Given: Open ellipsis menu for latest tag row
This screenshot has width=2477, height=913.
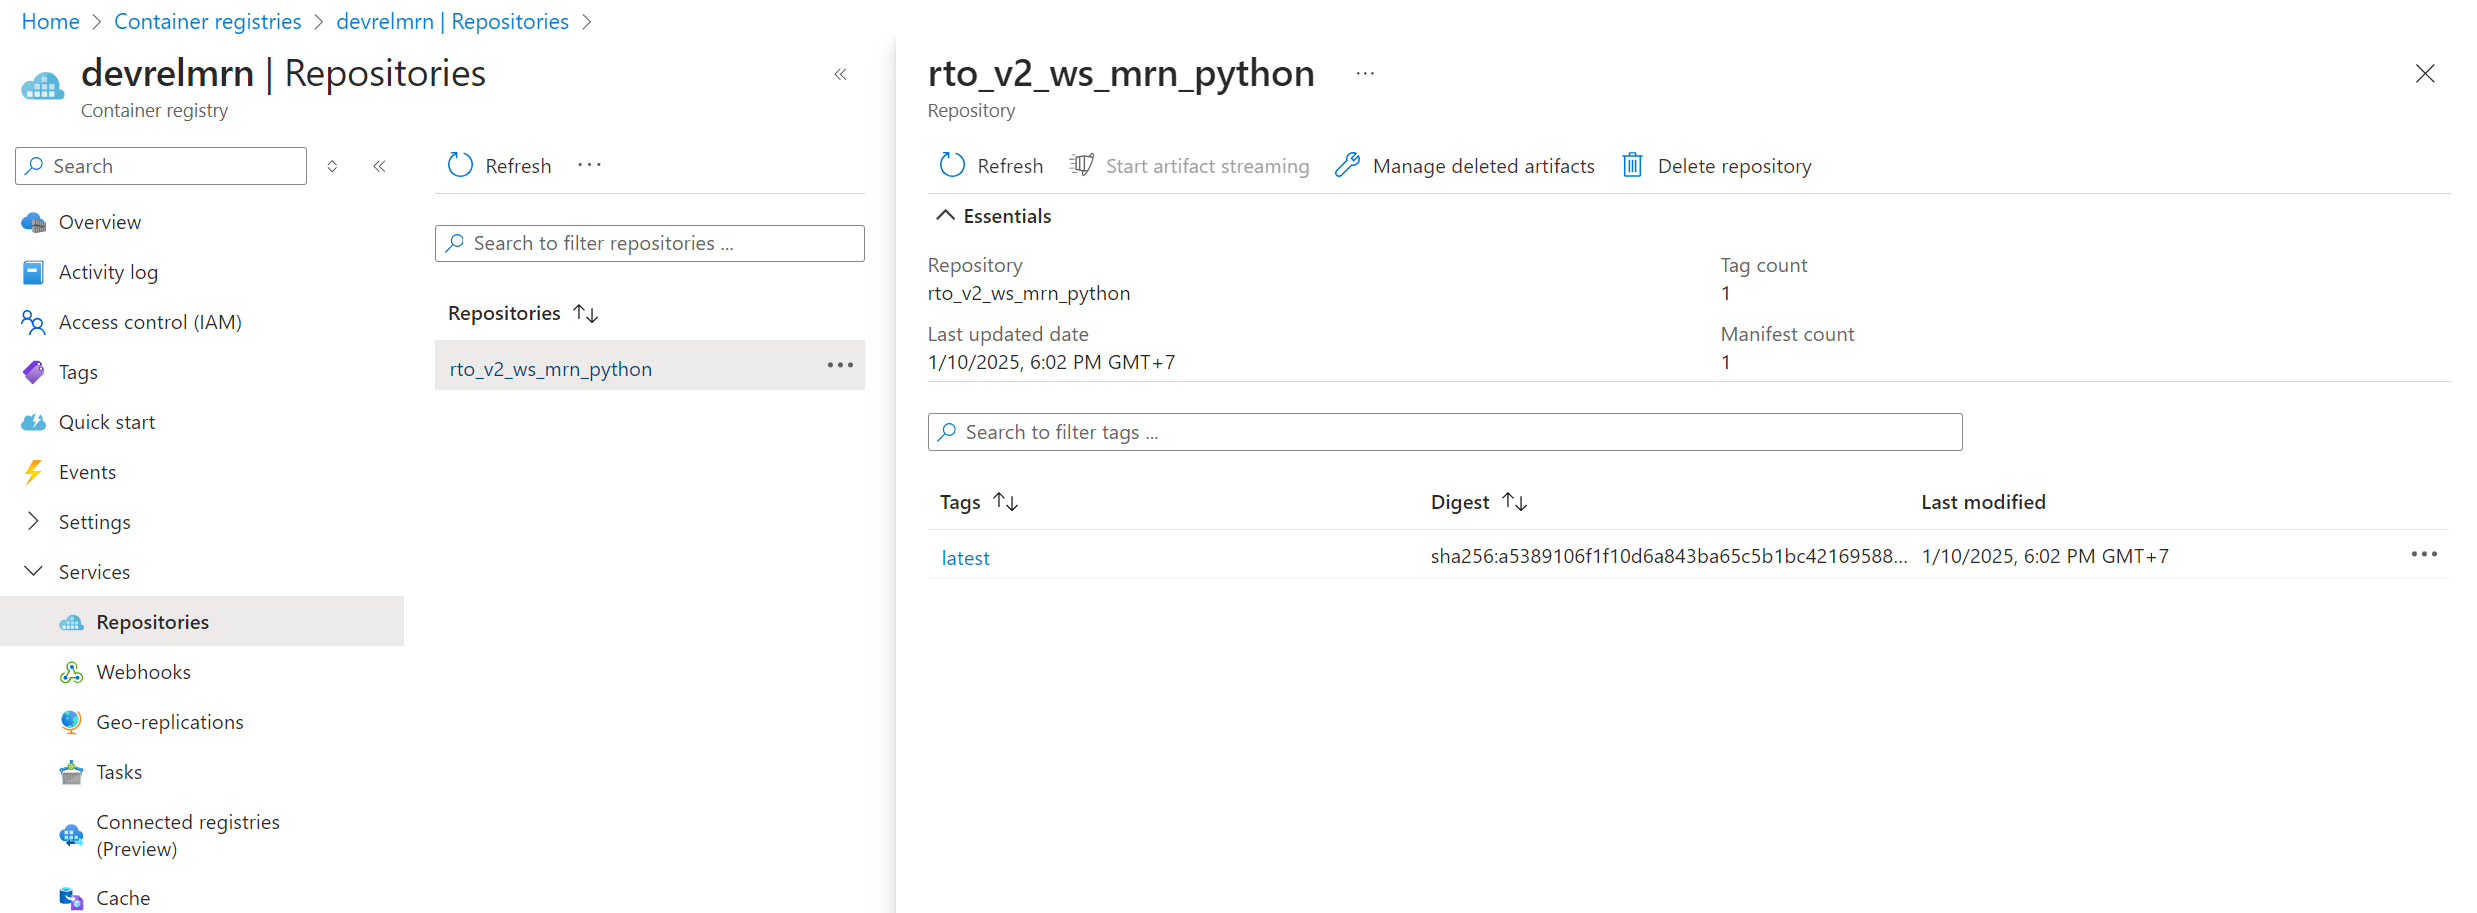Looking at the screenshot, I should [x=2424, y=554].
